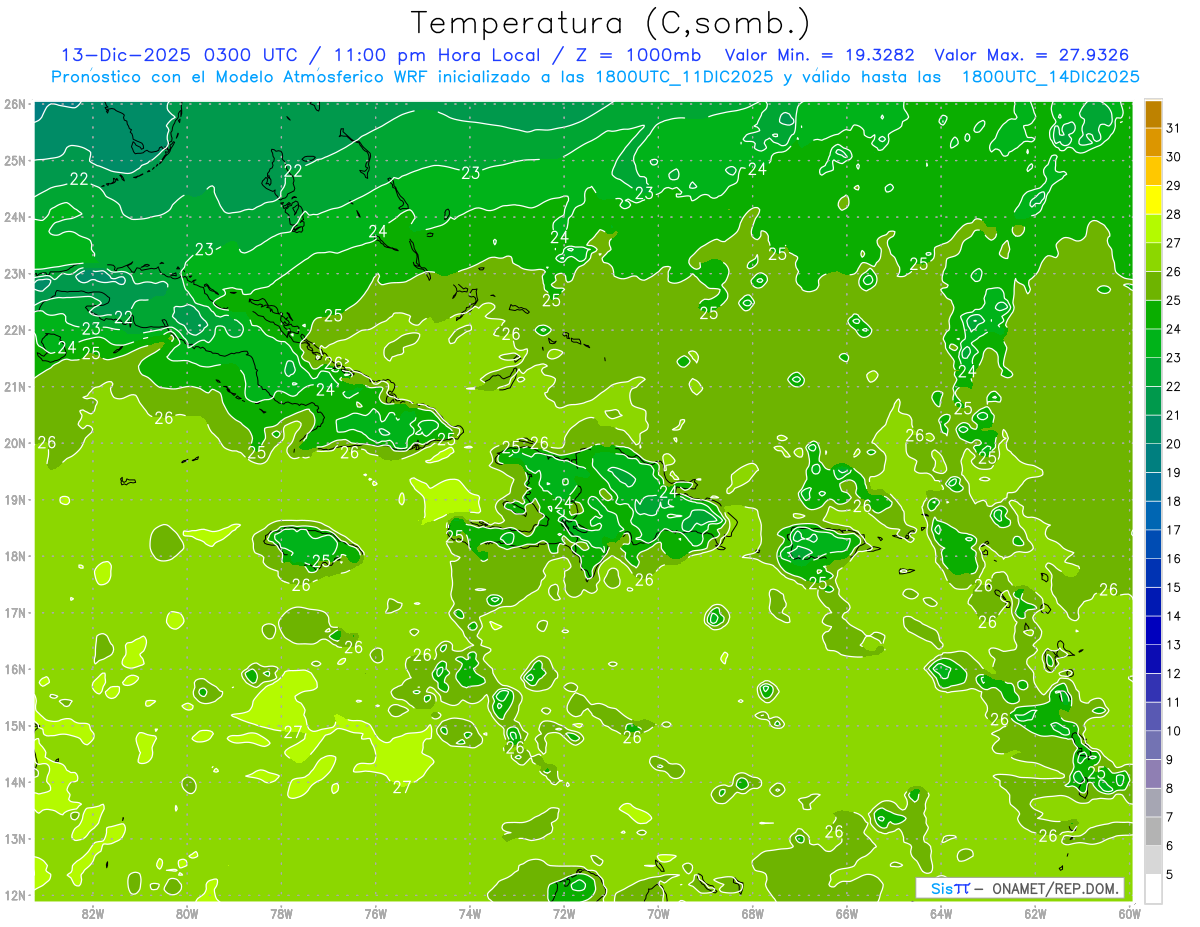This screenshot has width=1200, height=927.
Task: Pick the orange swatch between legend 30 and 31
Action: point(1153,142)
